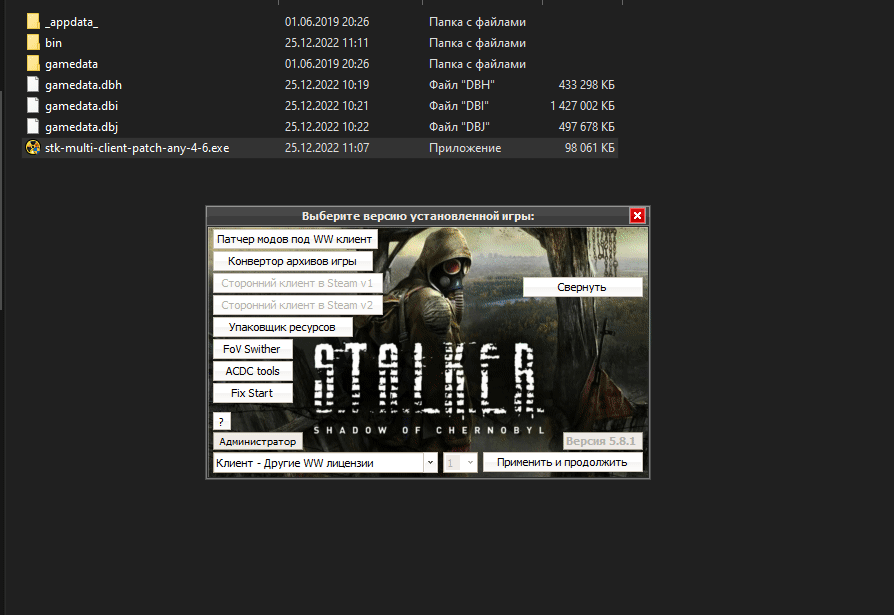
Task: Click the gamedata folder icon
Action: [33, 64]
